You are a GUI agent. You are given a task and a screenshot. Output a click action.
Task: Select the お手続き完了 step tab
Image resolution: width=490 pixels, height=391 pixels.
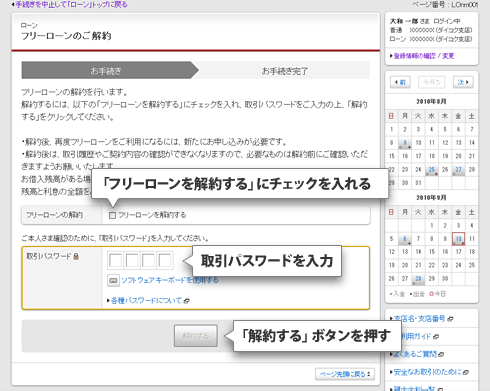pyautogui.click(x=284, y=70)
